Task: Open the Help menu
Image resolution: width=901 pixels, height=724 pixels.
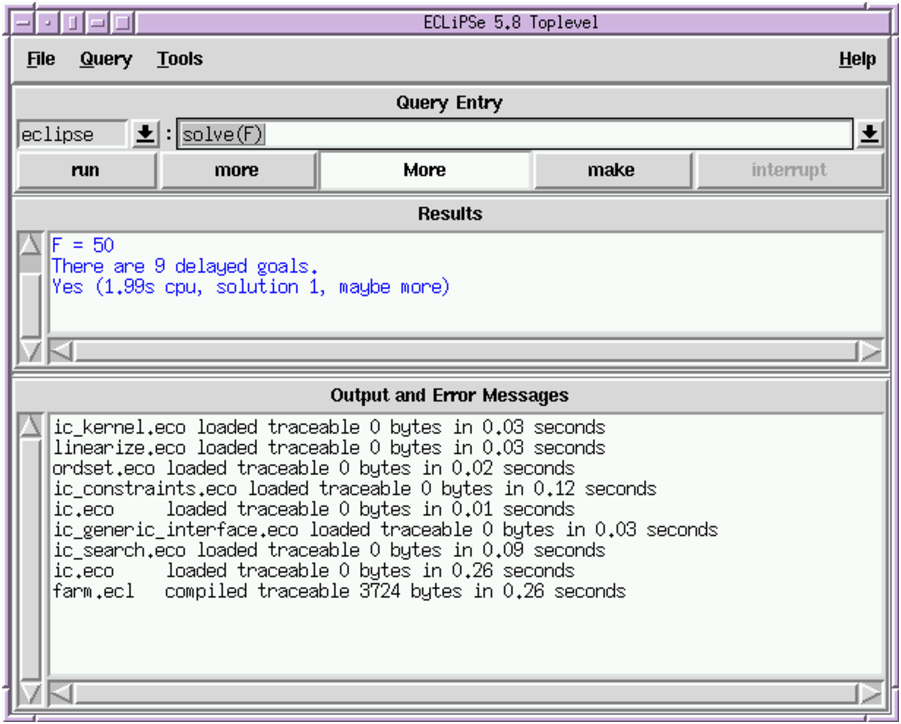Action: pos(857,59)
